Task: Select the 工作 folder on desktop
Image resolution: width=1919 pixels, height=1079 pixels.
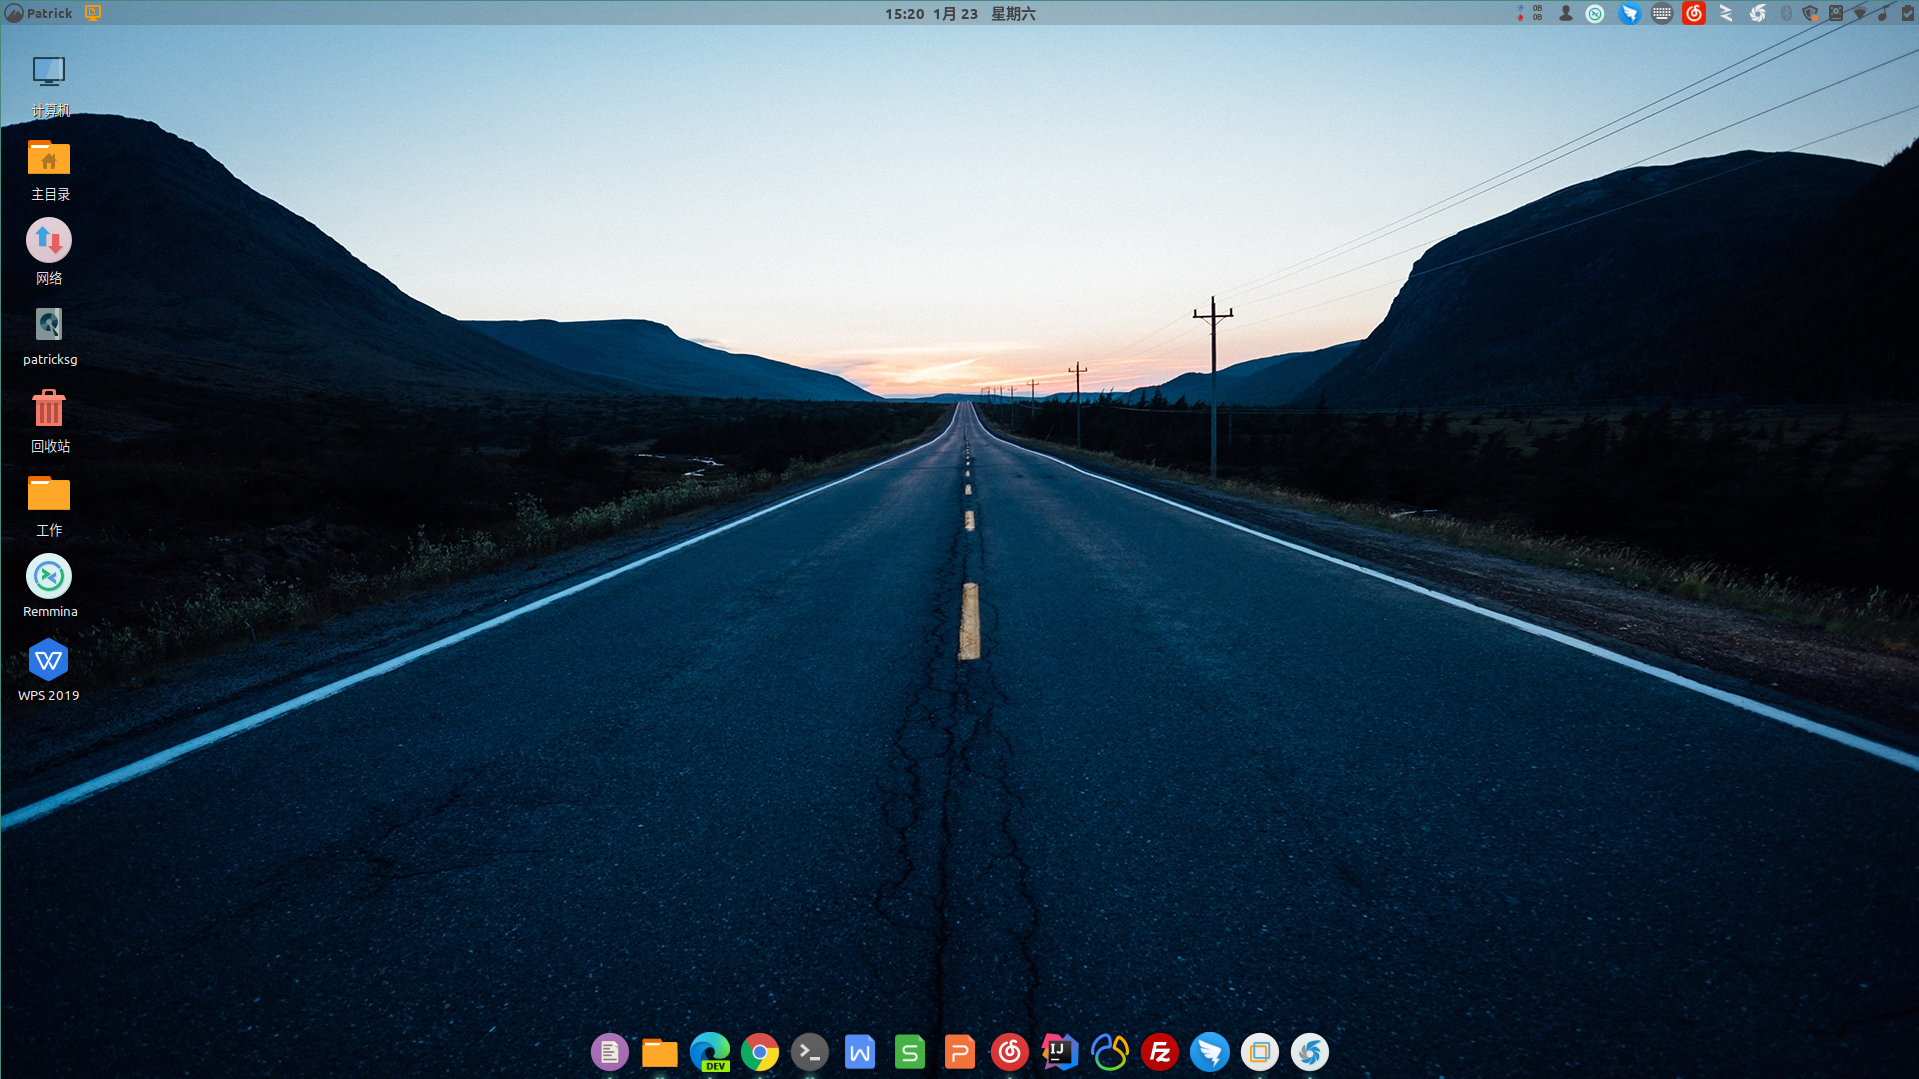Action: pos(49,505)
